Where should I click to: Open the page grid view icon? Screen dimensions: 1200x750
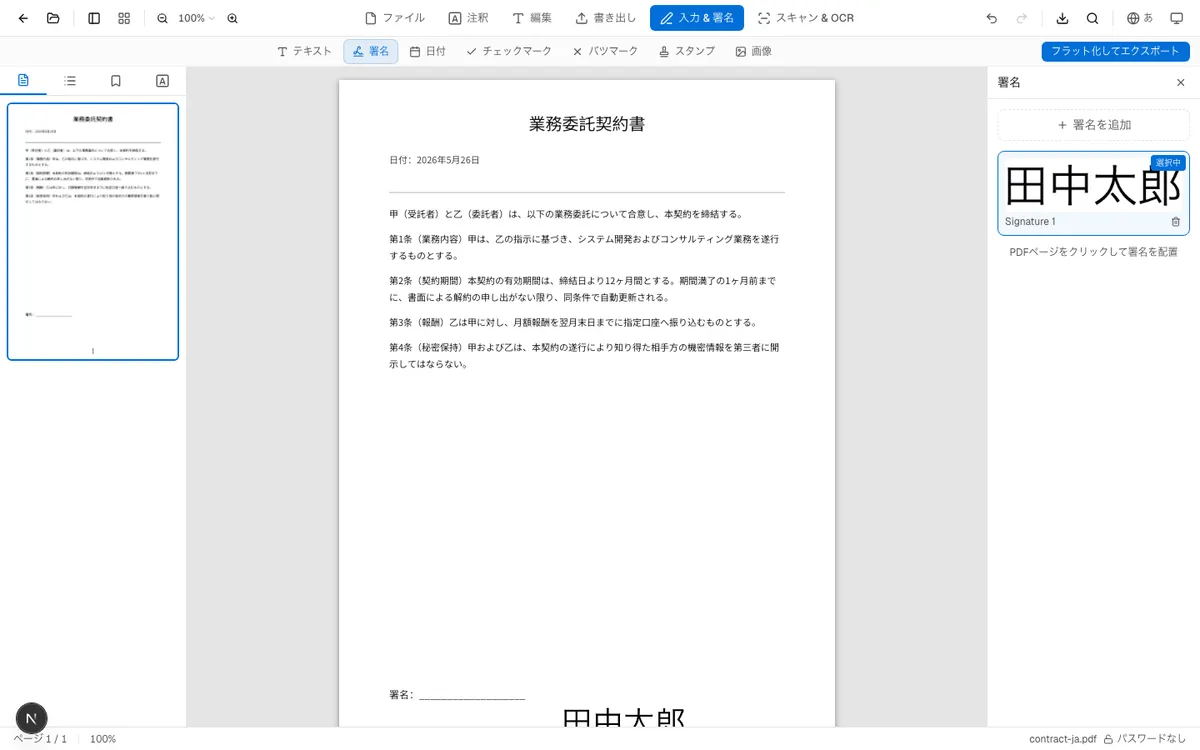(x=124, y=18)
